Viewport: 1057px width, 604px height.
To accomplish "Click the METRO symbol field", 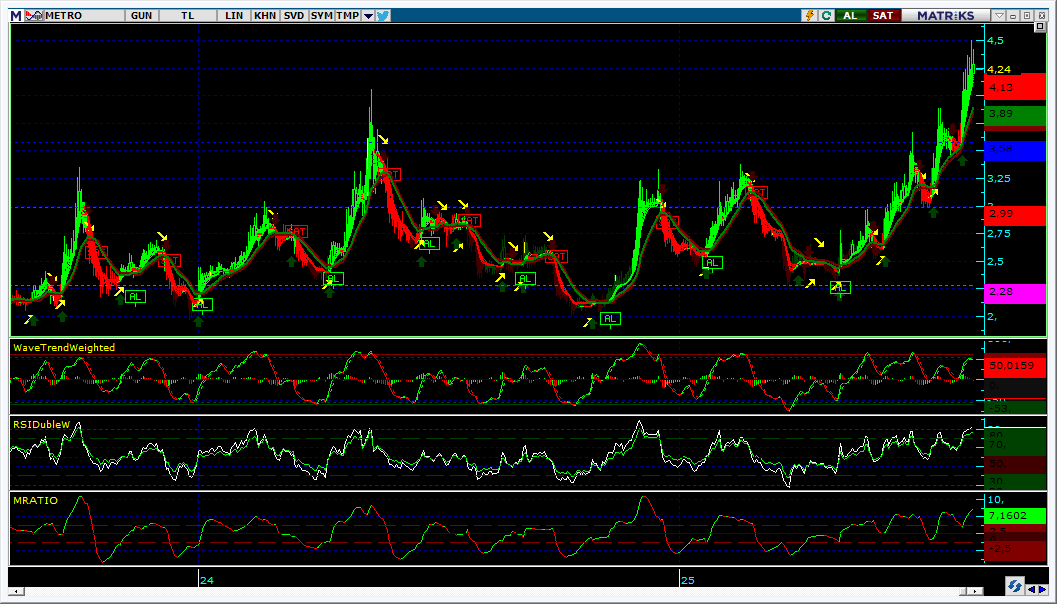I will (x=84, y=16).
